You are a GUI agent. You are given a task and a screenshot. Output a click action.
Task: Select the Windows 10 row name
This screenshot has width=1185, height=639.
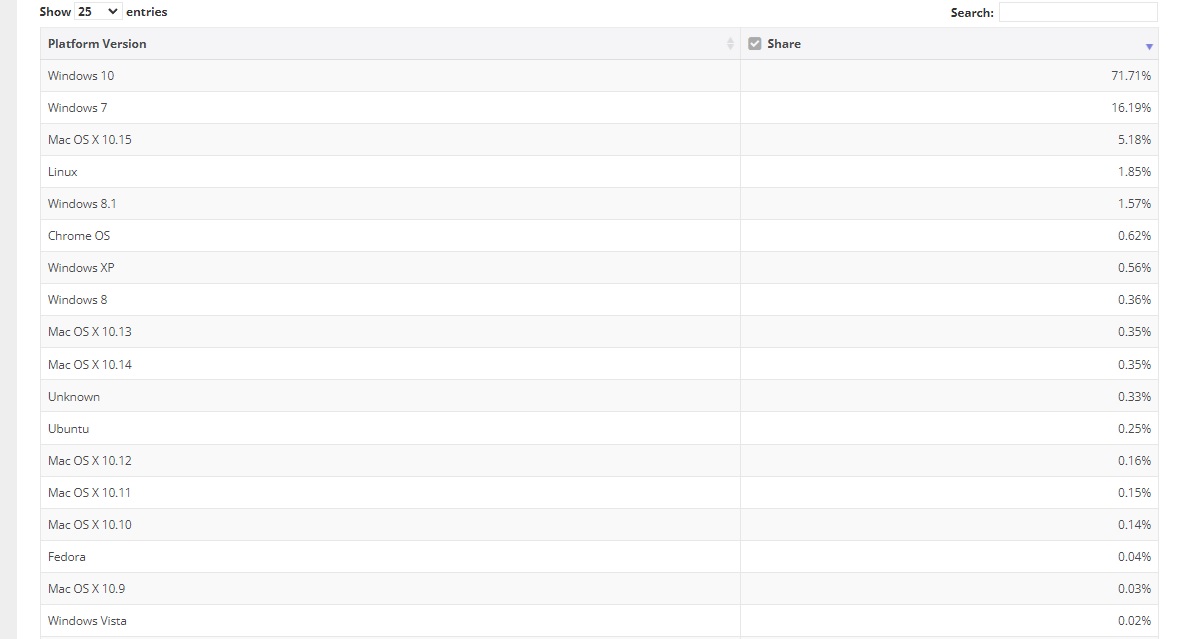(81, 76)
